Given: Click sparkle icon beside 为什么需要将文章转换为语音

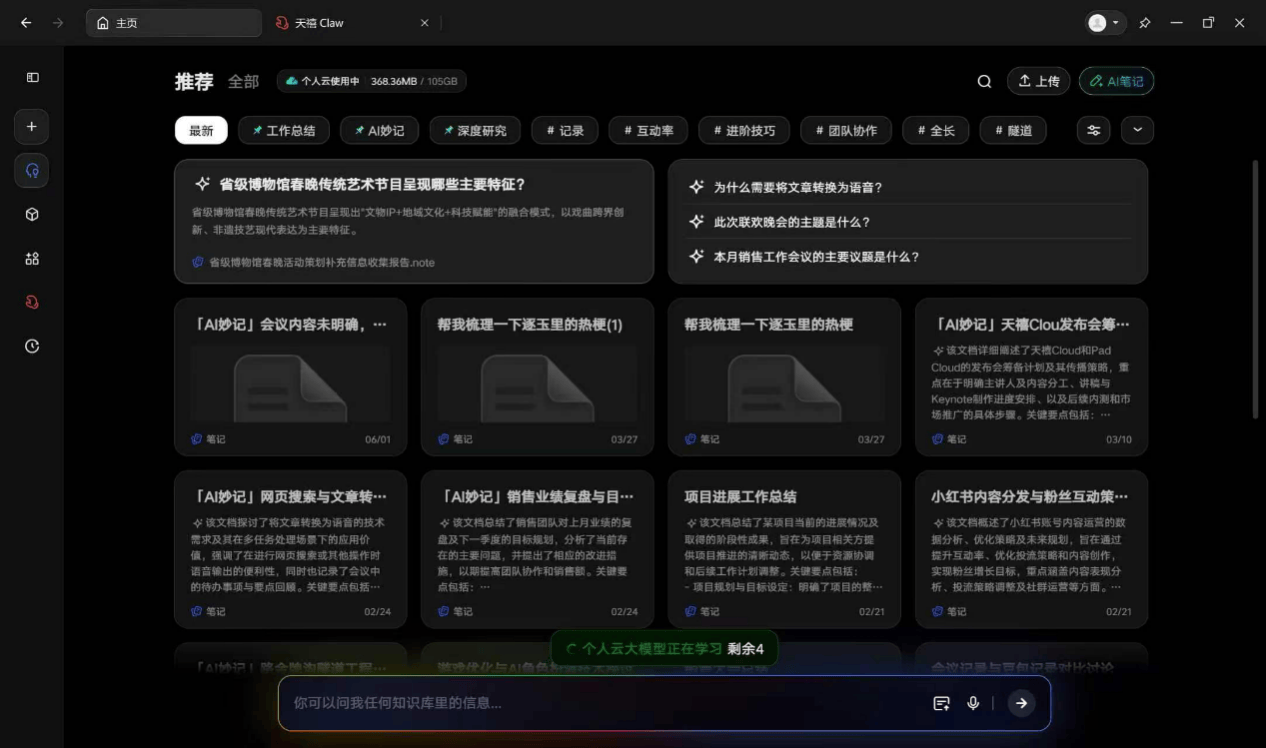Looking at the screenshot, I should [x=697, y=187].
